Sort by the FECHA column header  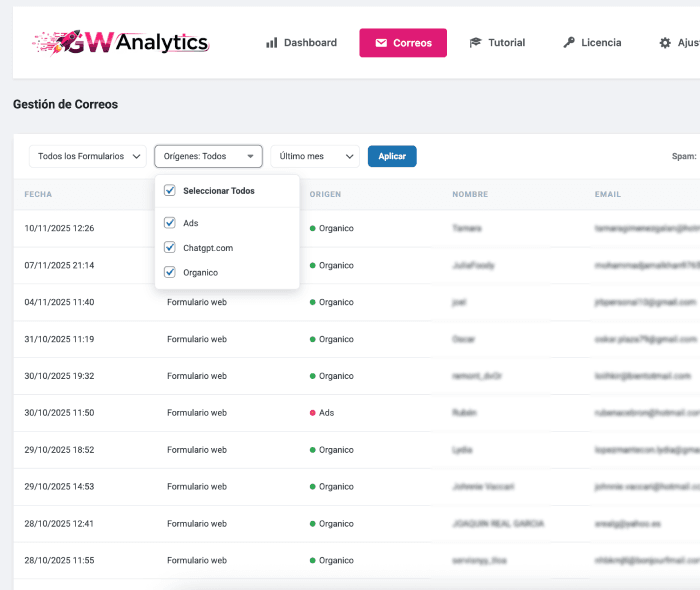pos(38,194)
